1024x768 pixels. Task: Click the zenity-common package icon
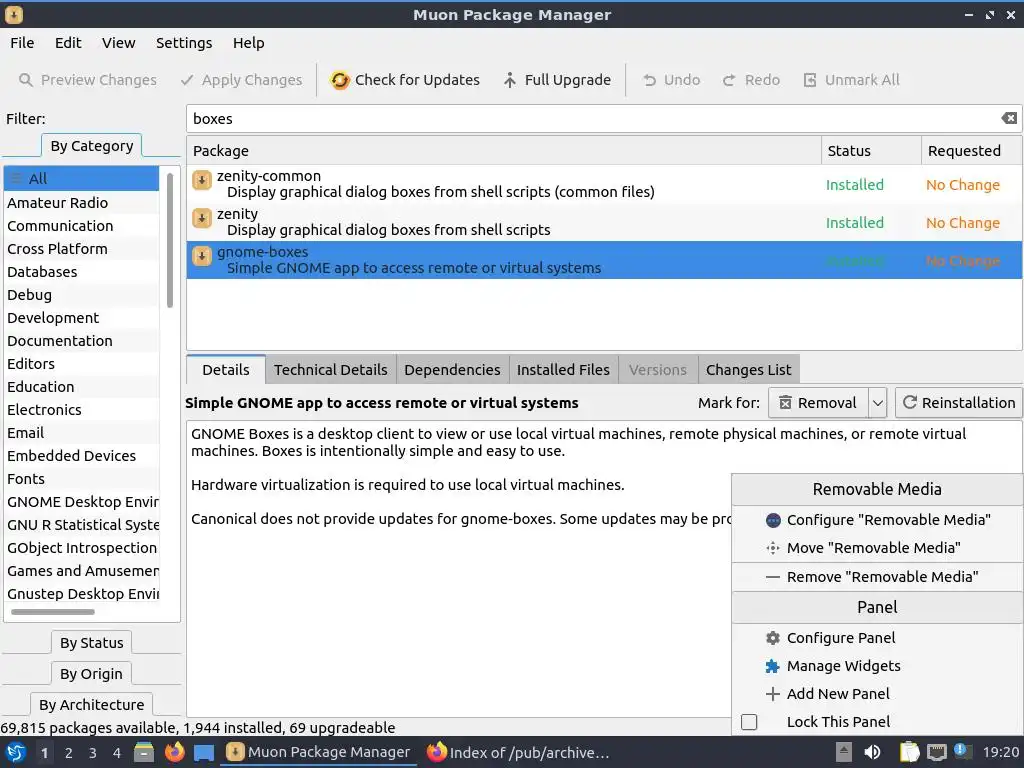[202, 180]
